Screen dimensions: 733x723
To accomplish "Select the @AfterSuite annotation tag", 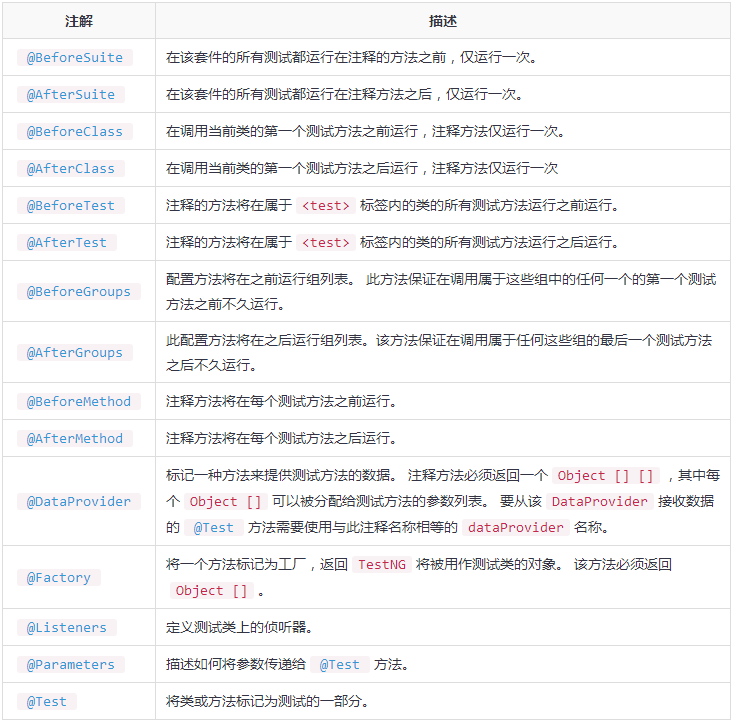I will click(71, 94).
